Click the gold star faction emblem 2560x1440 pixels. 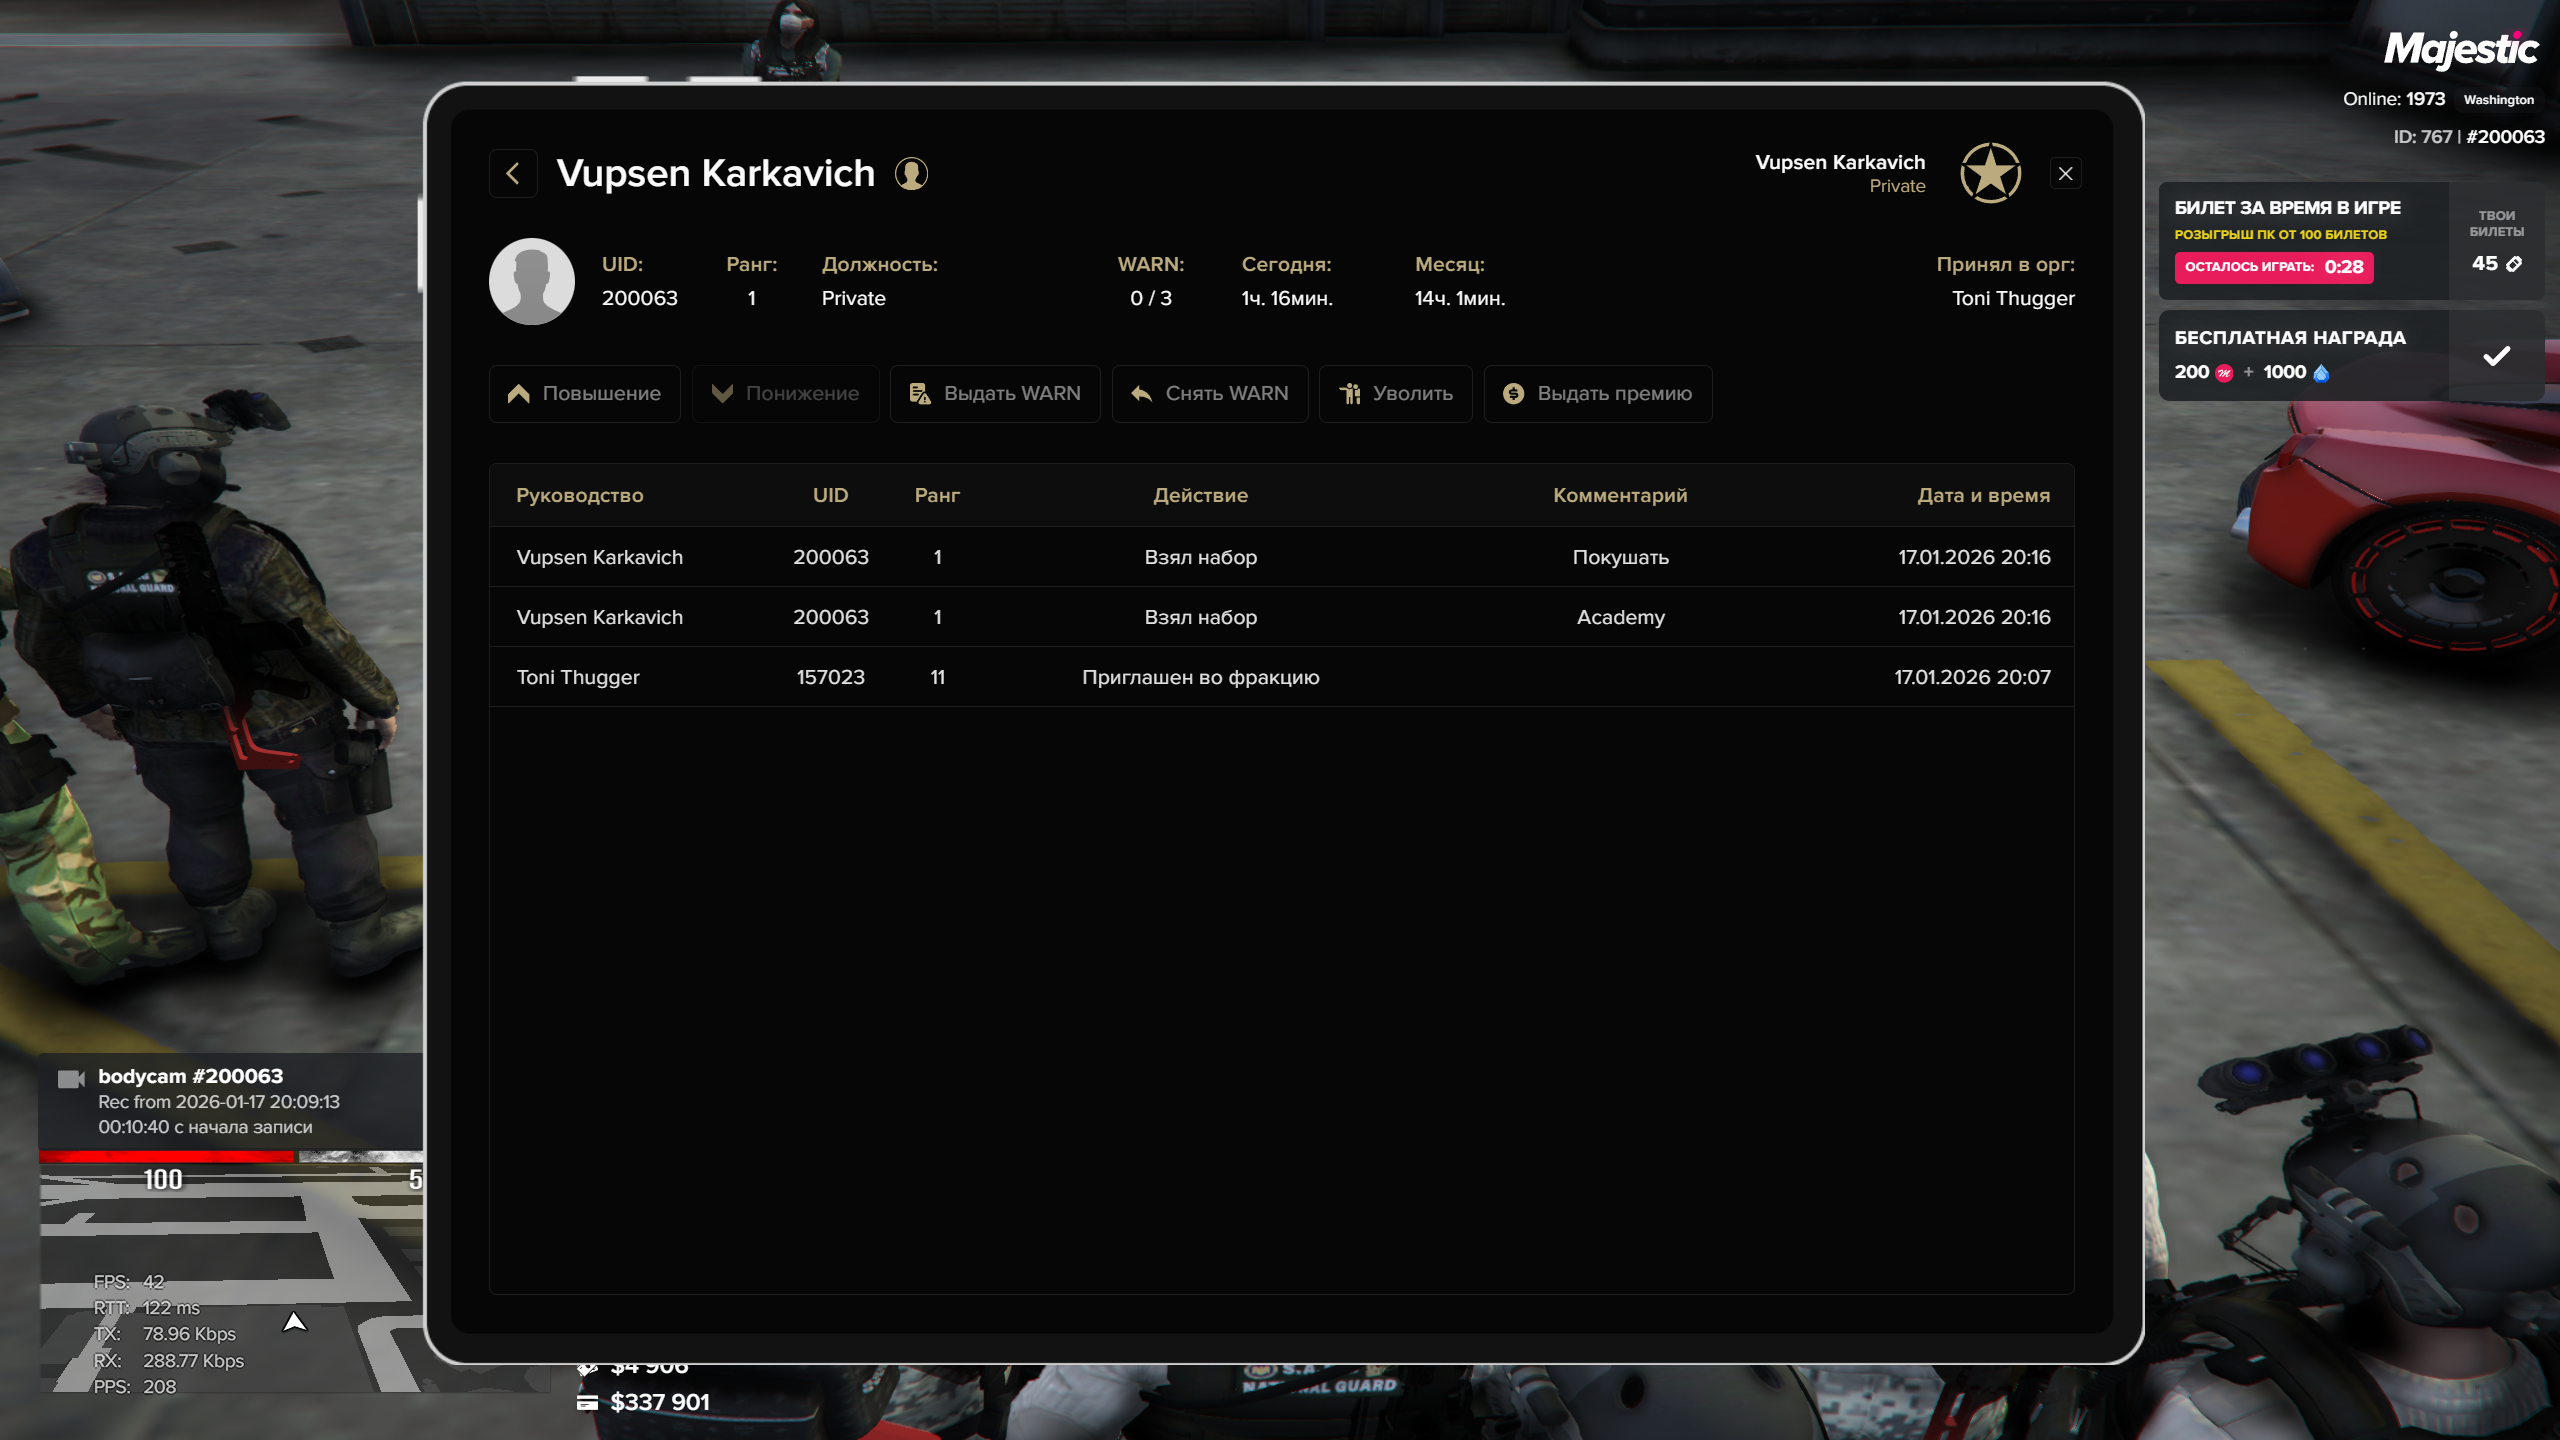pos(1990,173)
